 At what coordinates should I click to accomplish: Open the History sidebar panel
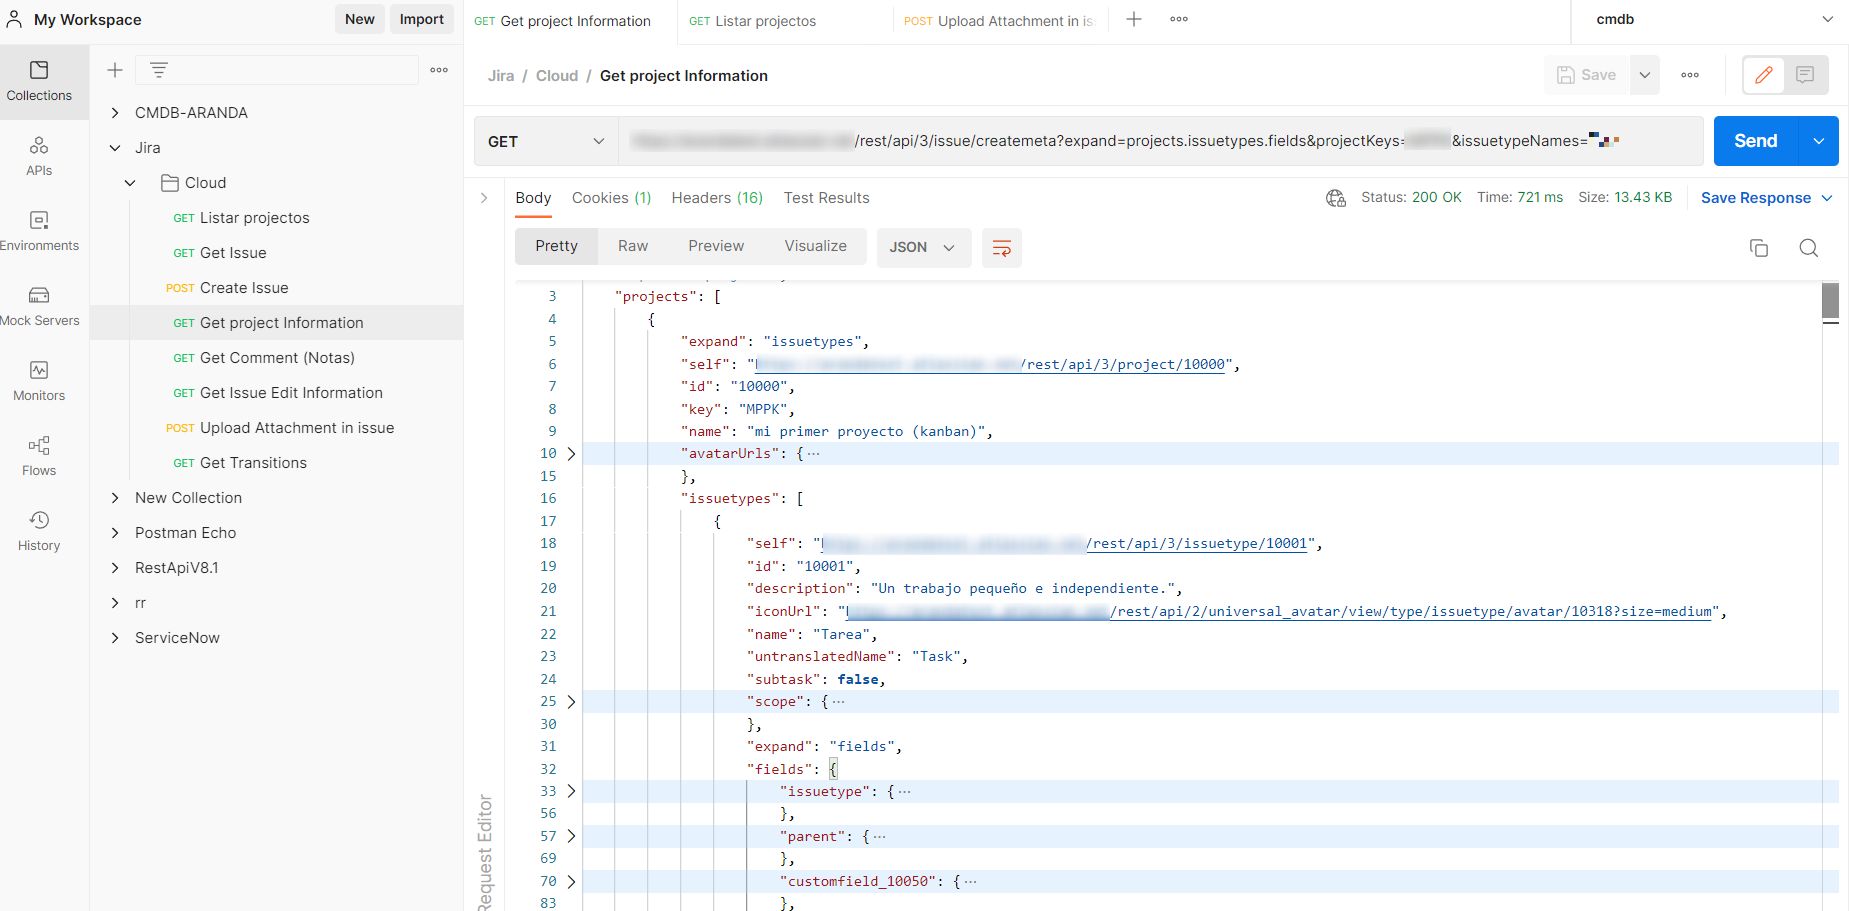[x=39, y=532]
